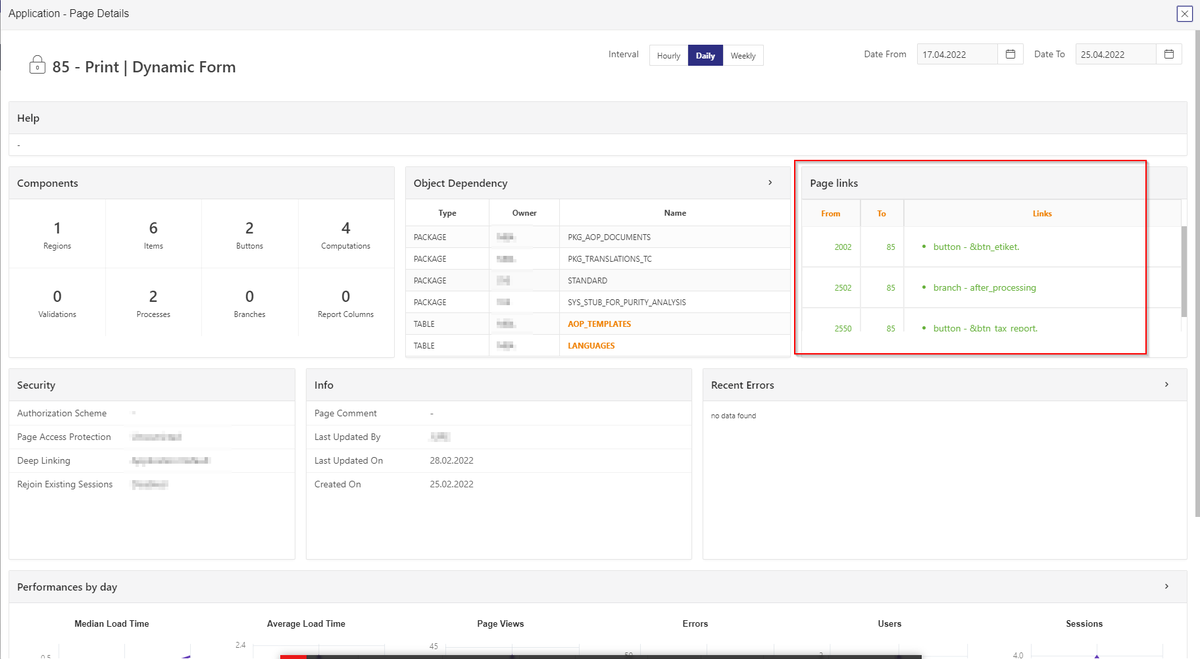
Task: Click the Page Views chart title
Action: [x=501, y=624]
